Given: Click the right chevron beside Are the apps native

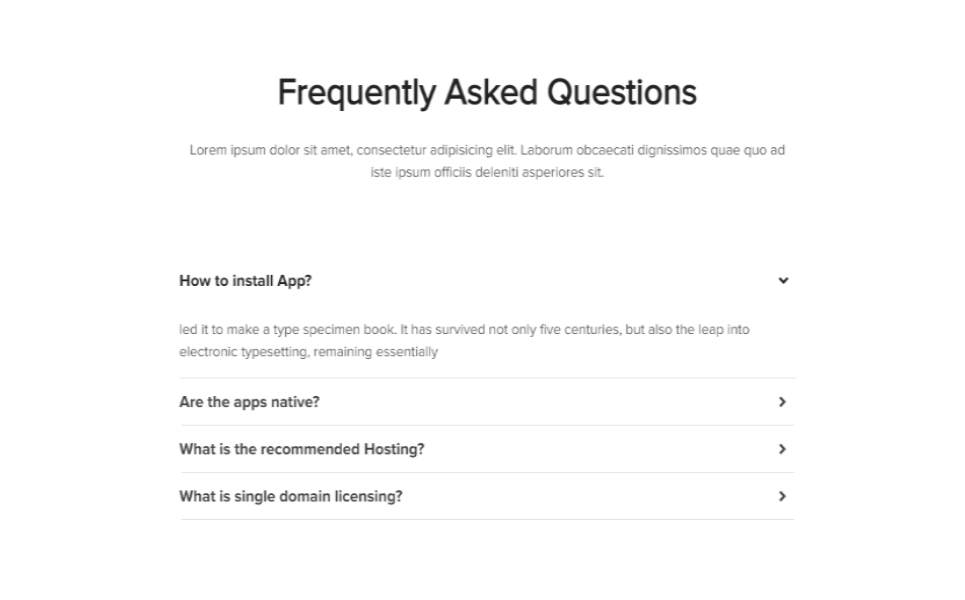Looking at the screenshot, I should tap(782, 402).
